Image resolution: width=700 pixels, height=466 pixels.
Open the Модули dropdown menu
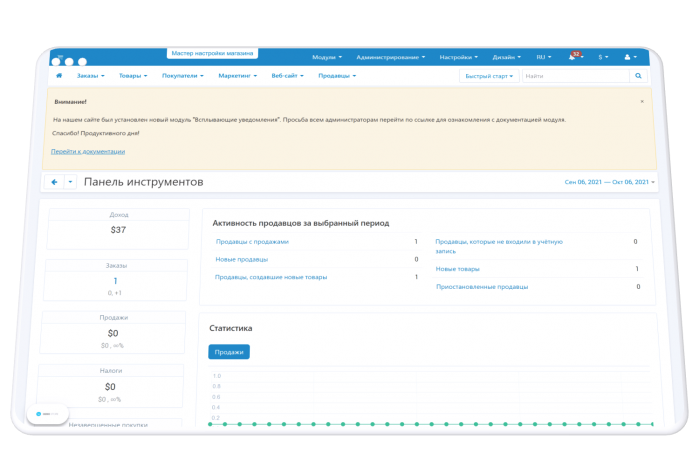(327, 57)
